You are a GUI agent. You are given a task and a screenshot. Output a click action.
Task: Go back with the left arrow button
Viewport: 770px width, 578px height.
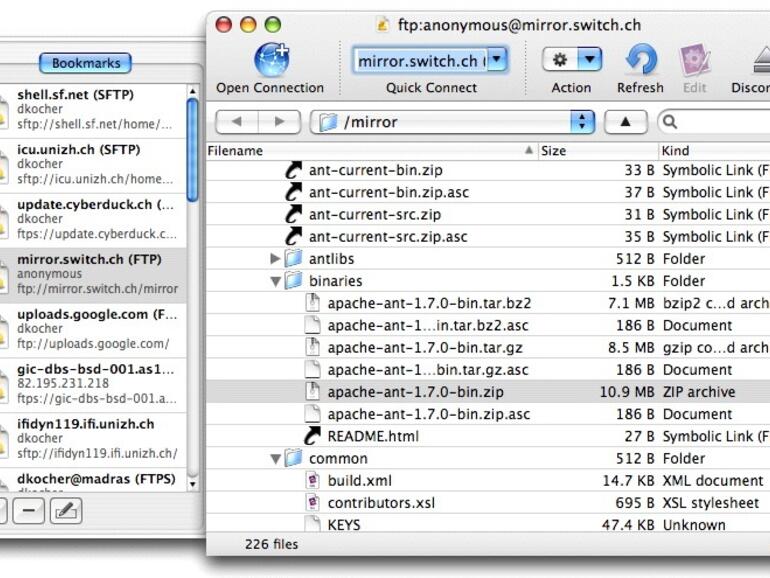pos(237,122)
